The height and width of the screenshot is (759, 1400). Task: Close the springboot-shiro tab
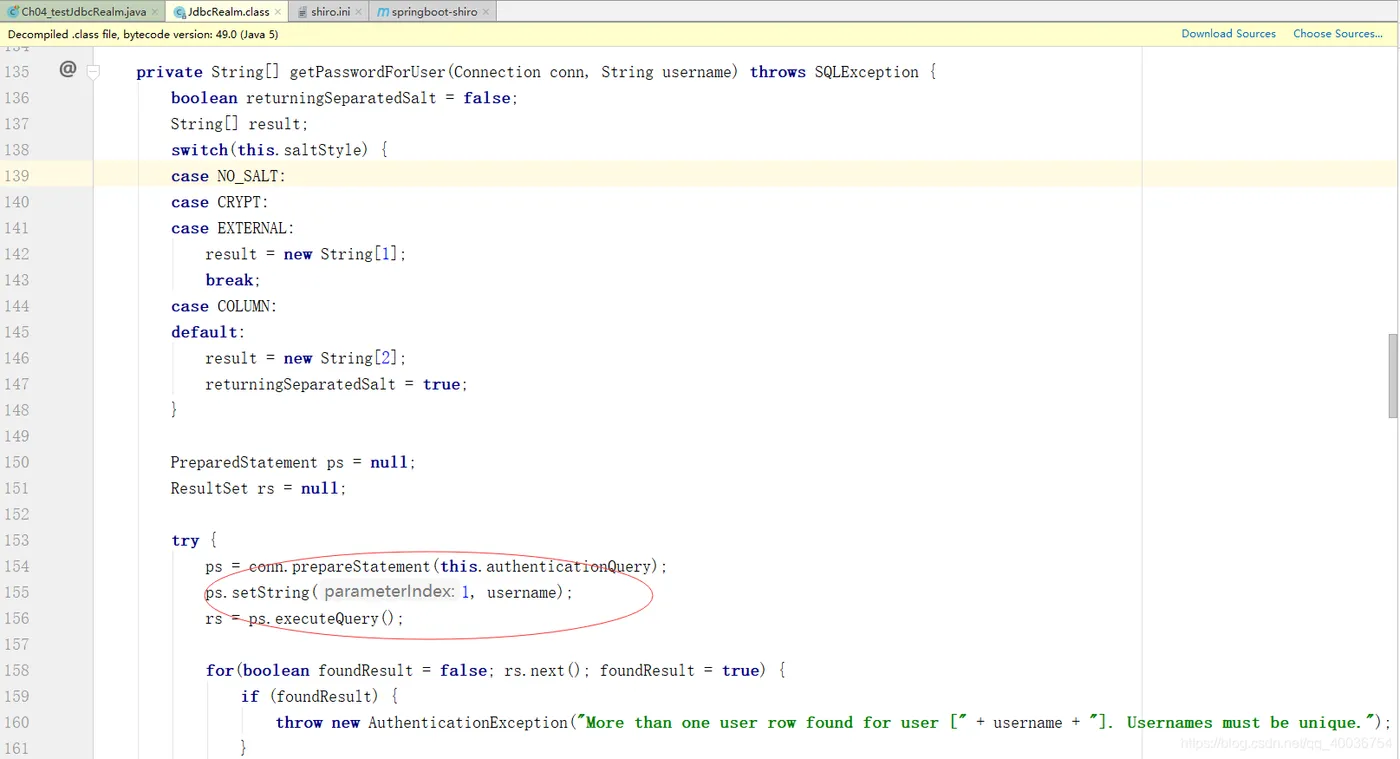pos(486,12)
